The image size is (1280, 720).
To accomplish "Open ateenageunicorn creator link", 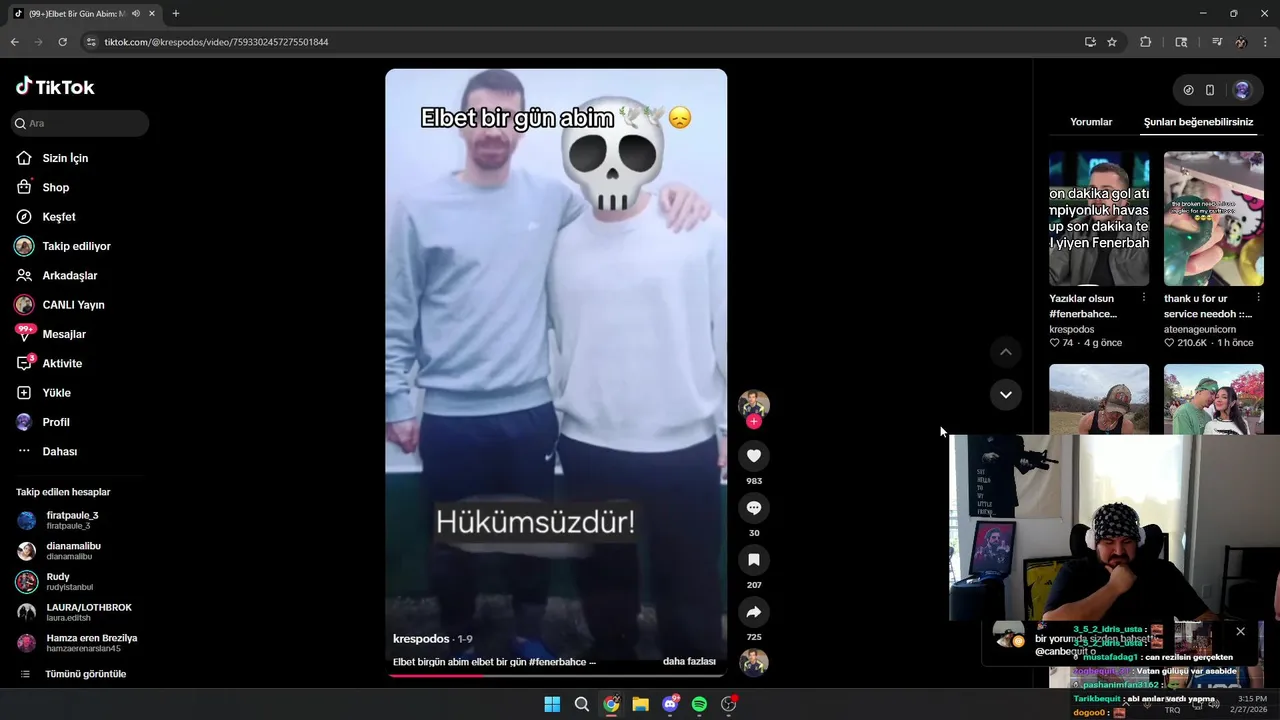I will (1200, 329).
